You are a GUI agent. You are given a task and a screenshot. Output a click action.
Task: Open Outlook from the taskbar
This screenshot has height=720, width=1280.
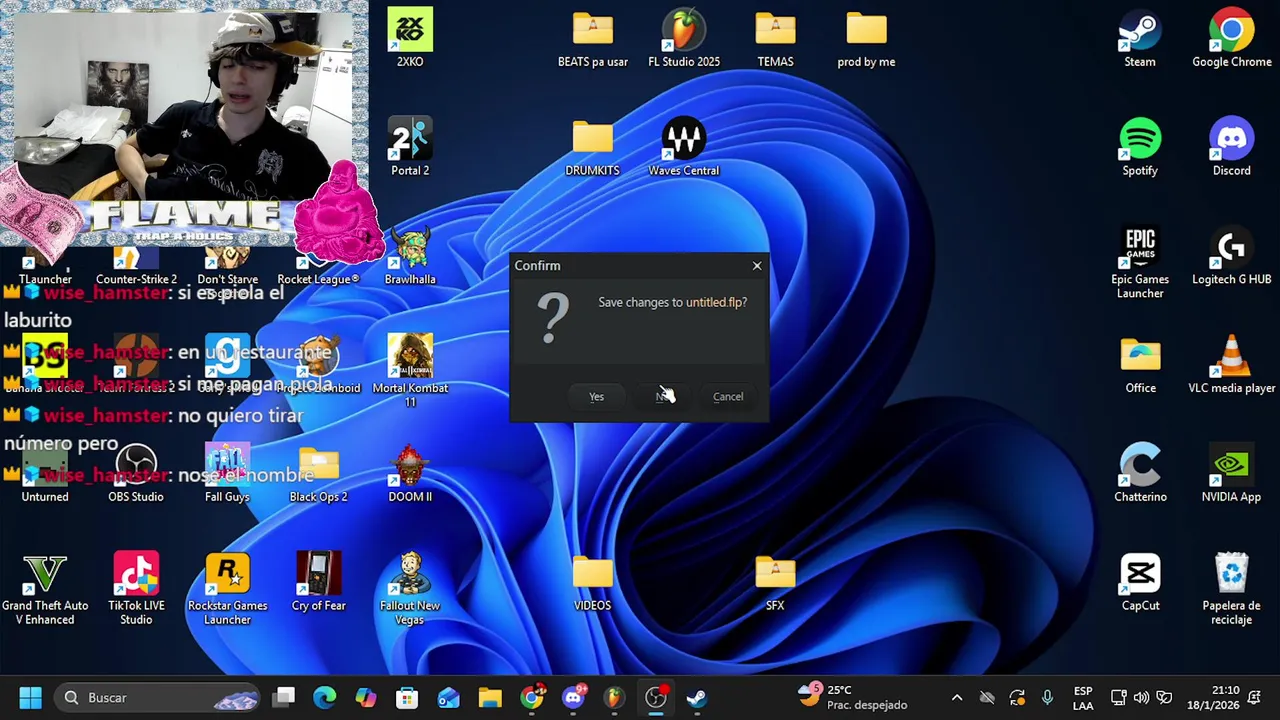448,698
